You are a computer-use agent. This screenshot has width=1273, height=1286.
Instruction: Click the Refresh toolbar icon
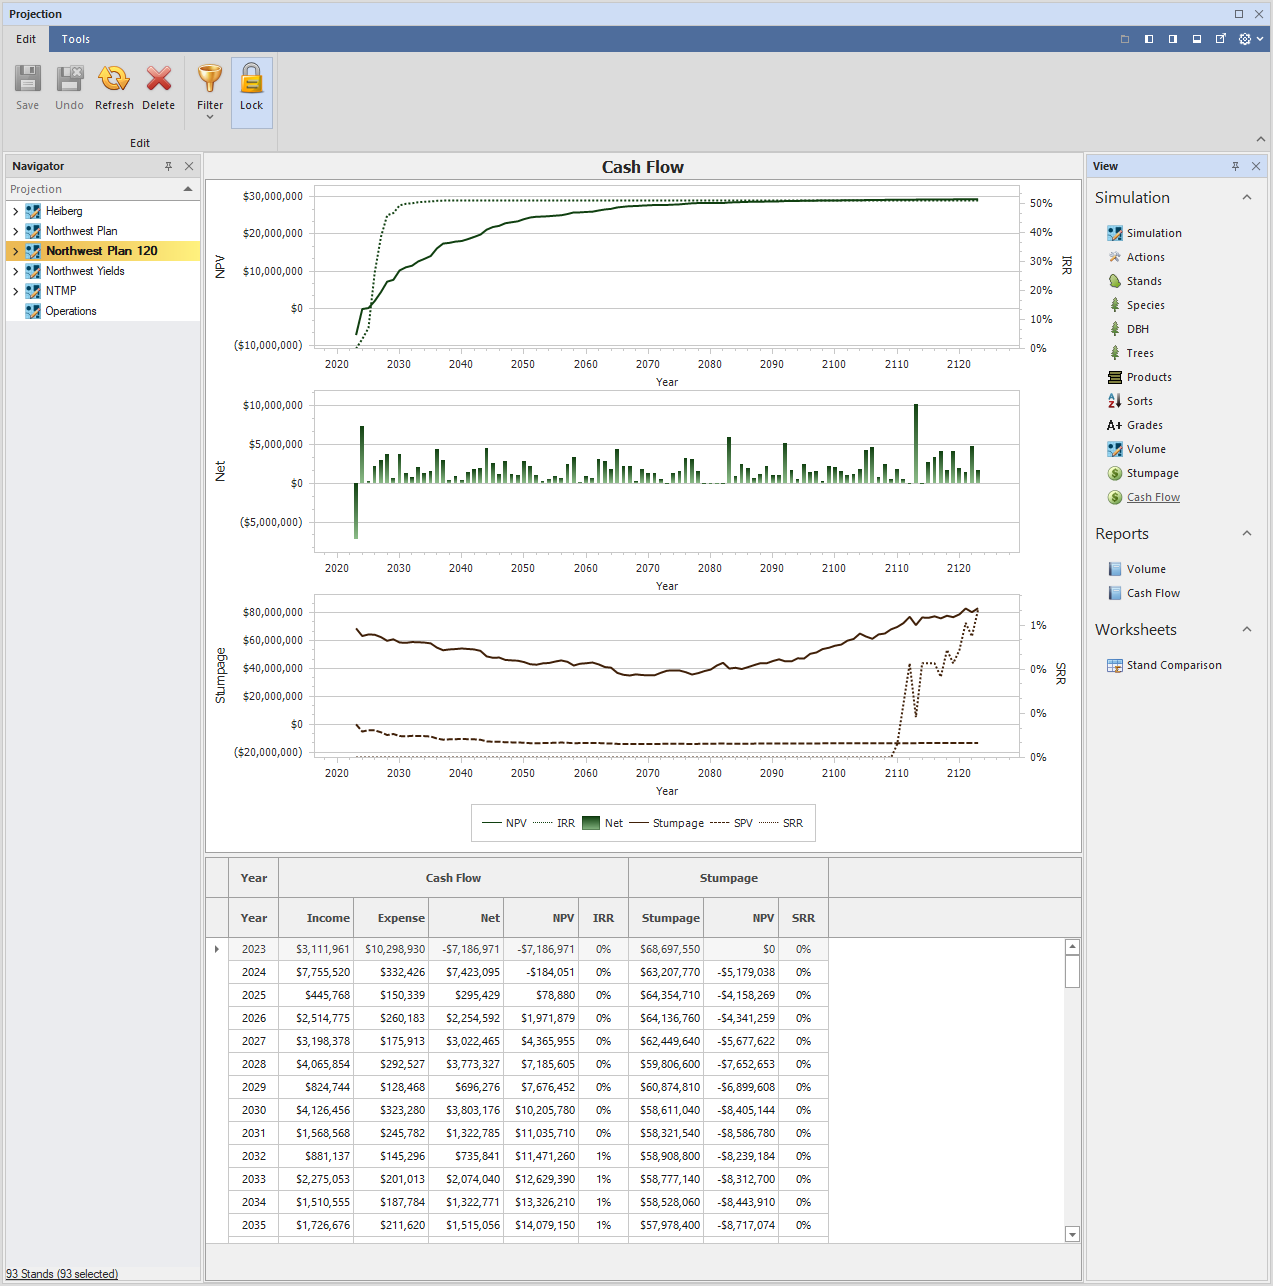click(114, 79)
